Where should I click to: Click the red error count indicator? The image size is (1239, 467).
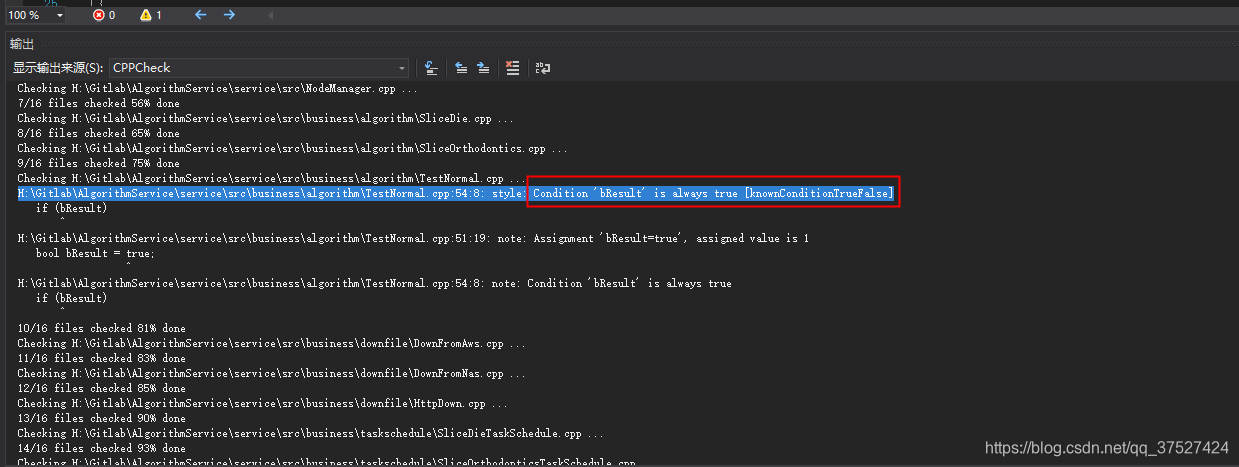104,16
